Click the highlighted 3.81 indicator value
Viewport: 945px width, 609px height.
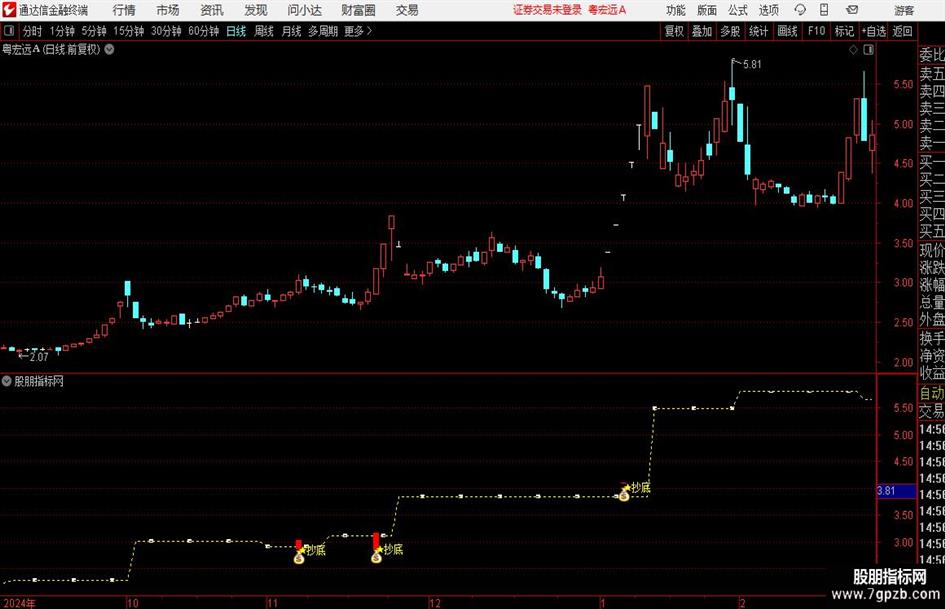[x=896, y=491]
